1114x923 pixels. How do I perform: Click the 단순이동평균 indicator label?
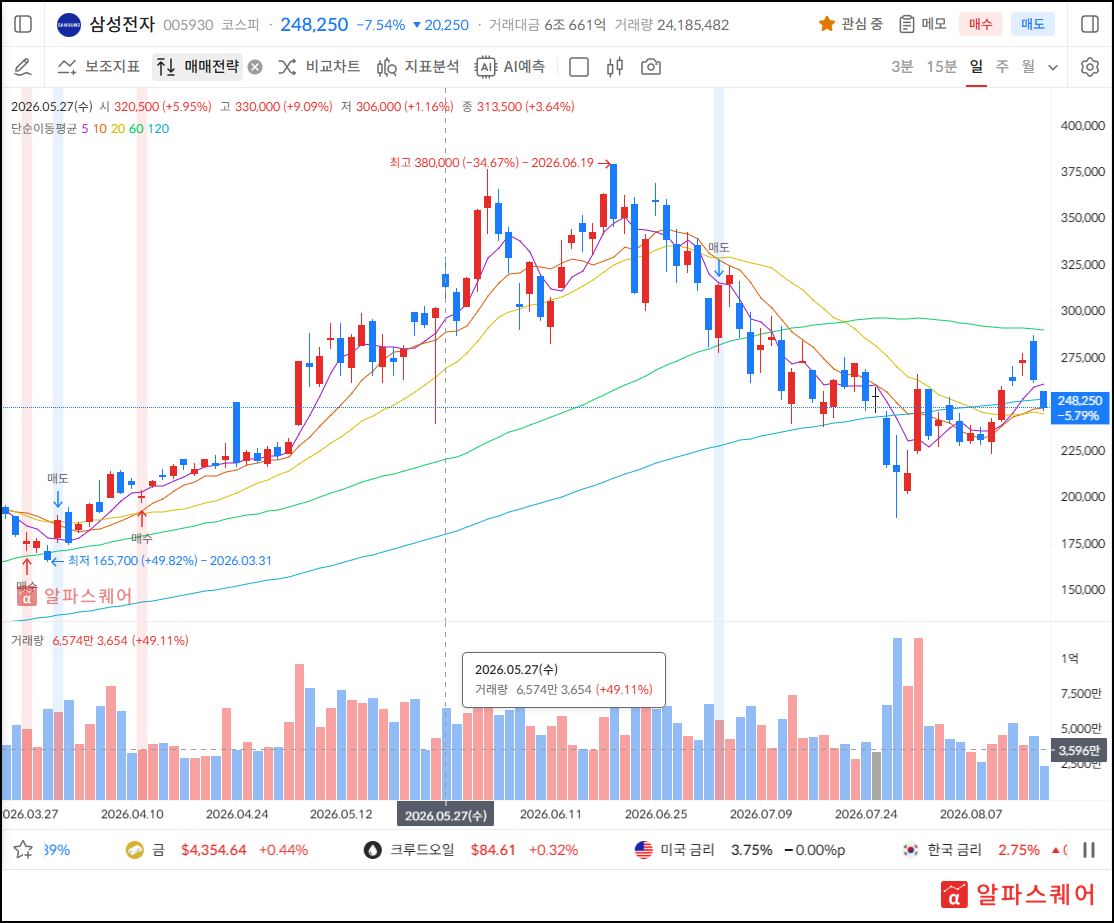click(x=43, y=129)
